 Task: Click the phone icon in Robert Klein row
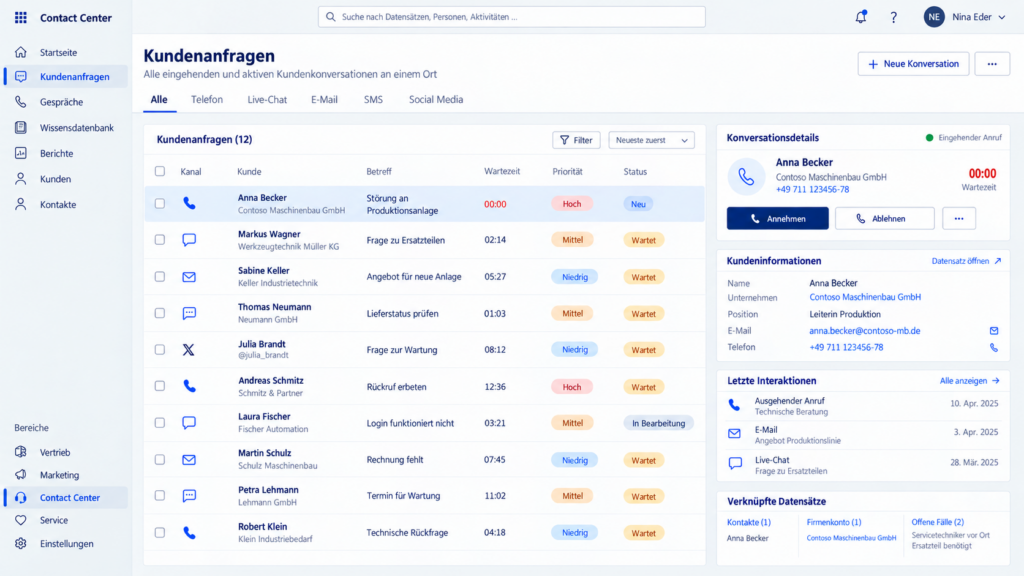(189, 533)
